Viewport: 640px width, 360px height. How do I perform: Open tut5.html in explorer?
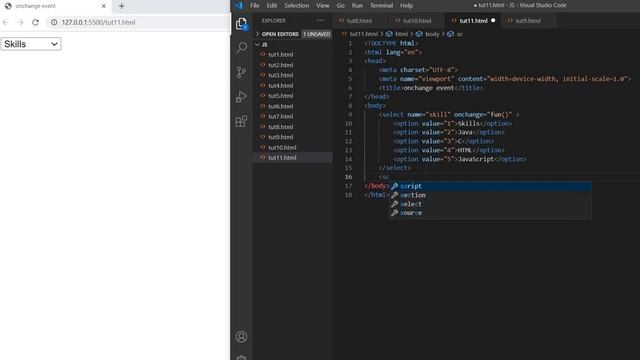click(293, 96)
